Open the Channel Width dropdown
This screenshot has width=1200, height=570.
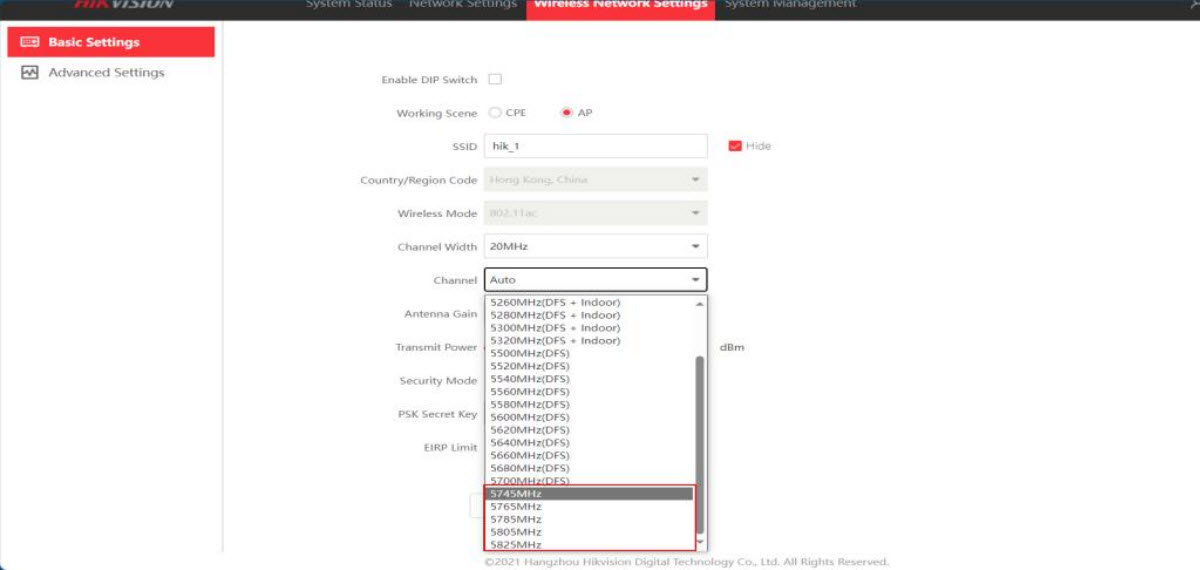(595, 247)
